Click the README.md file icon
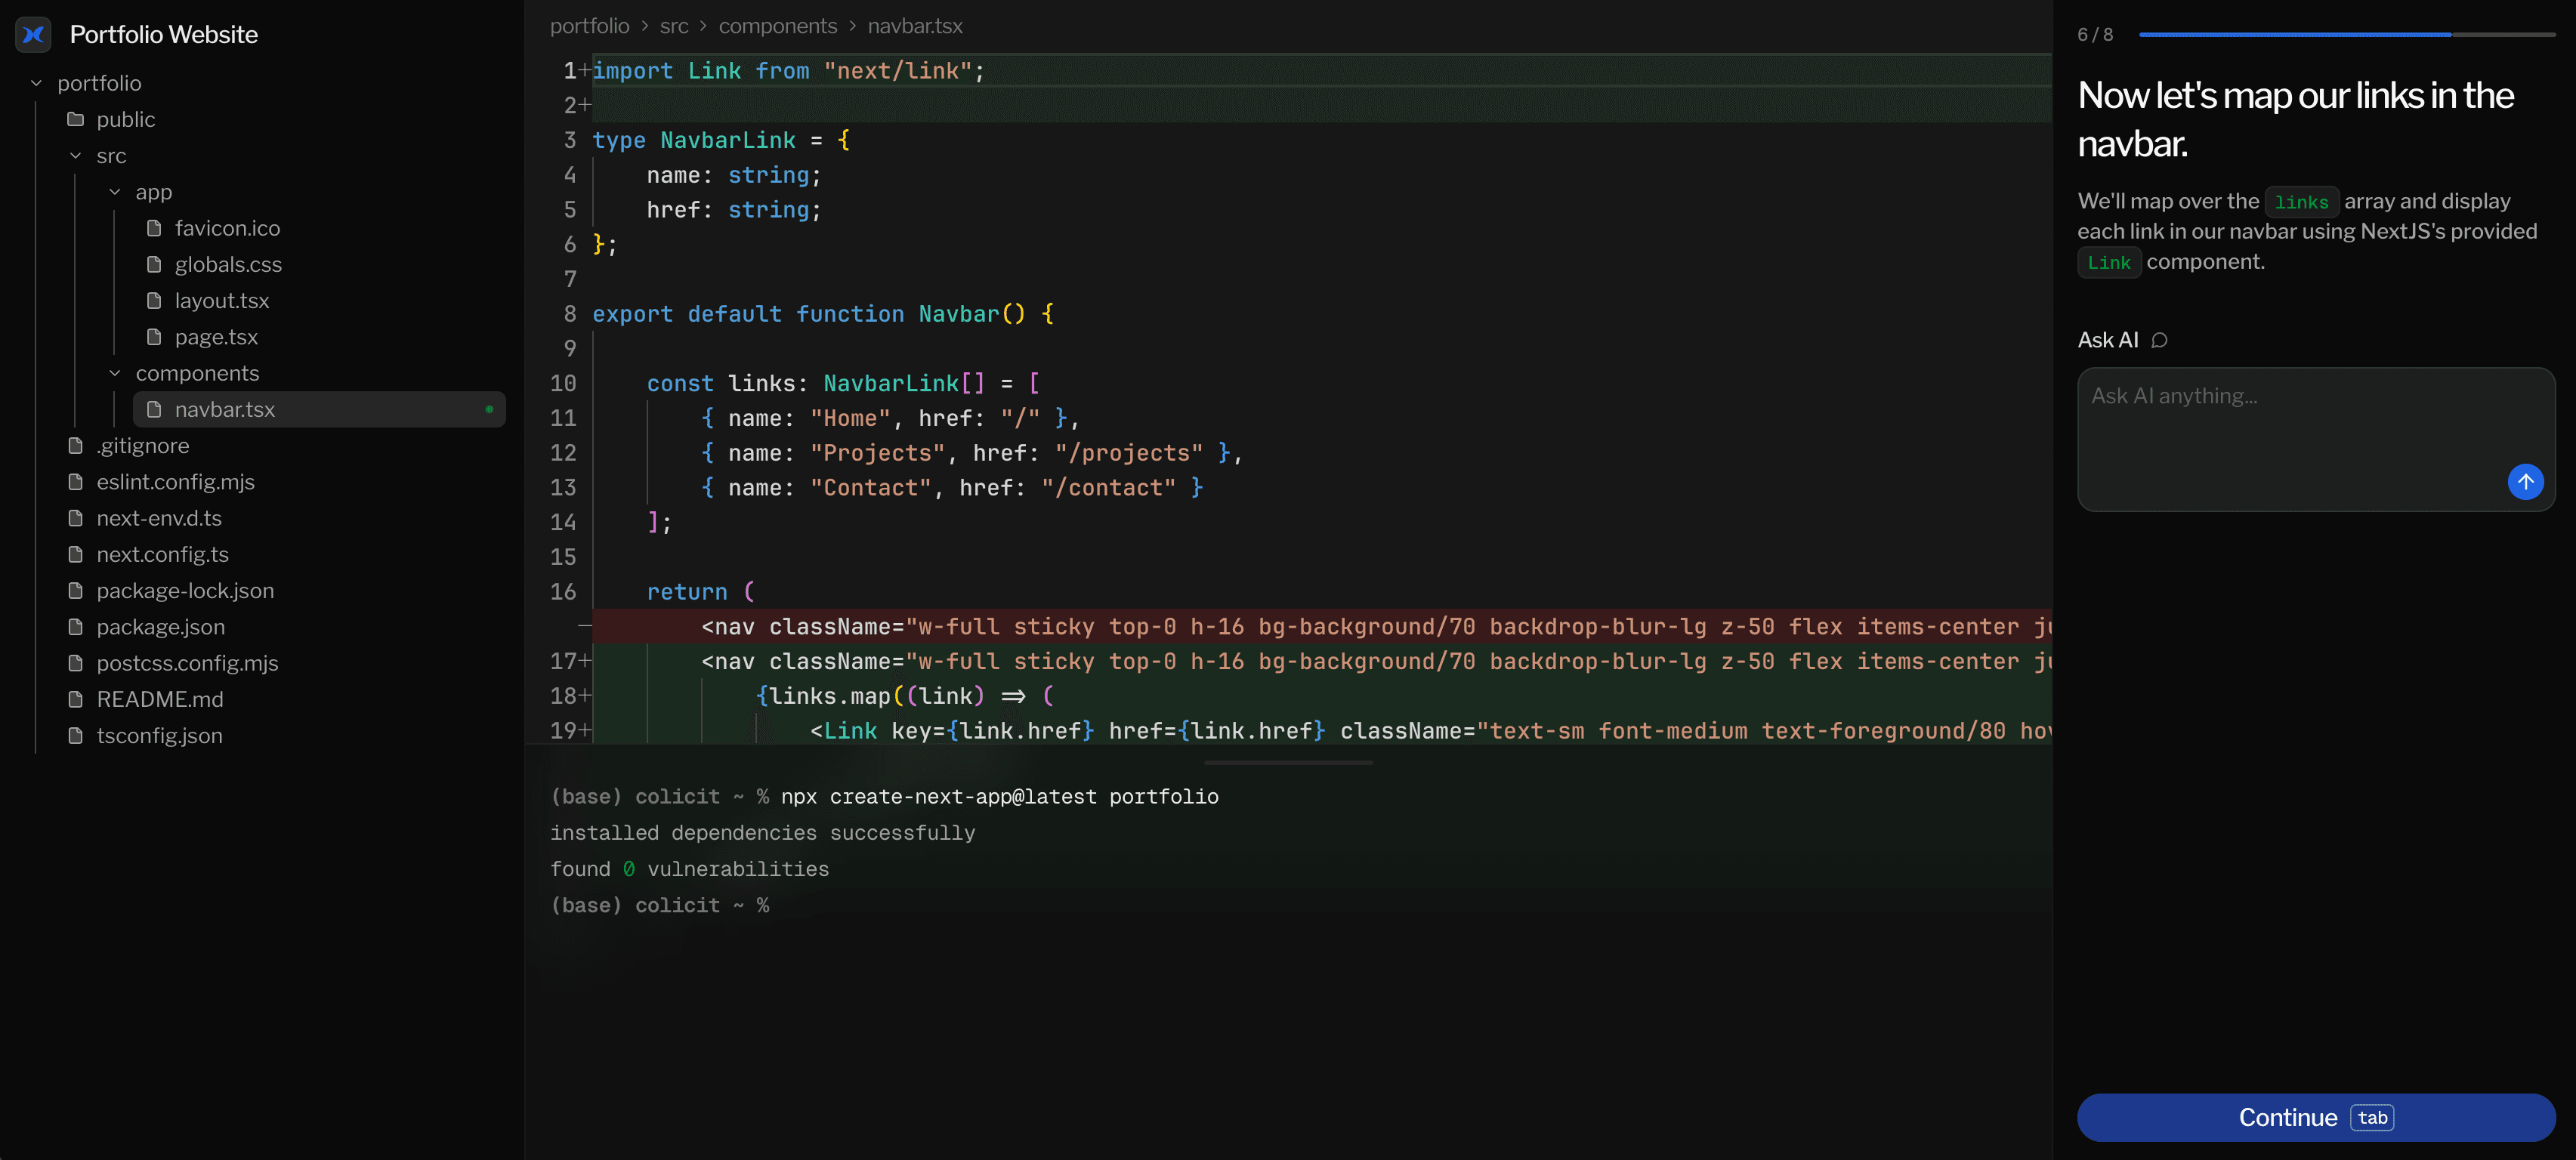The height and width of the screenshot is (1160, 2576). 75,700
